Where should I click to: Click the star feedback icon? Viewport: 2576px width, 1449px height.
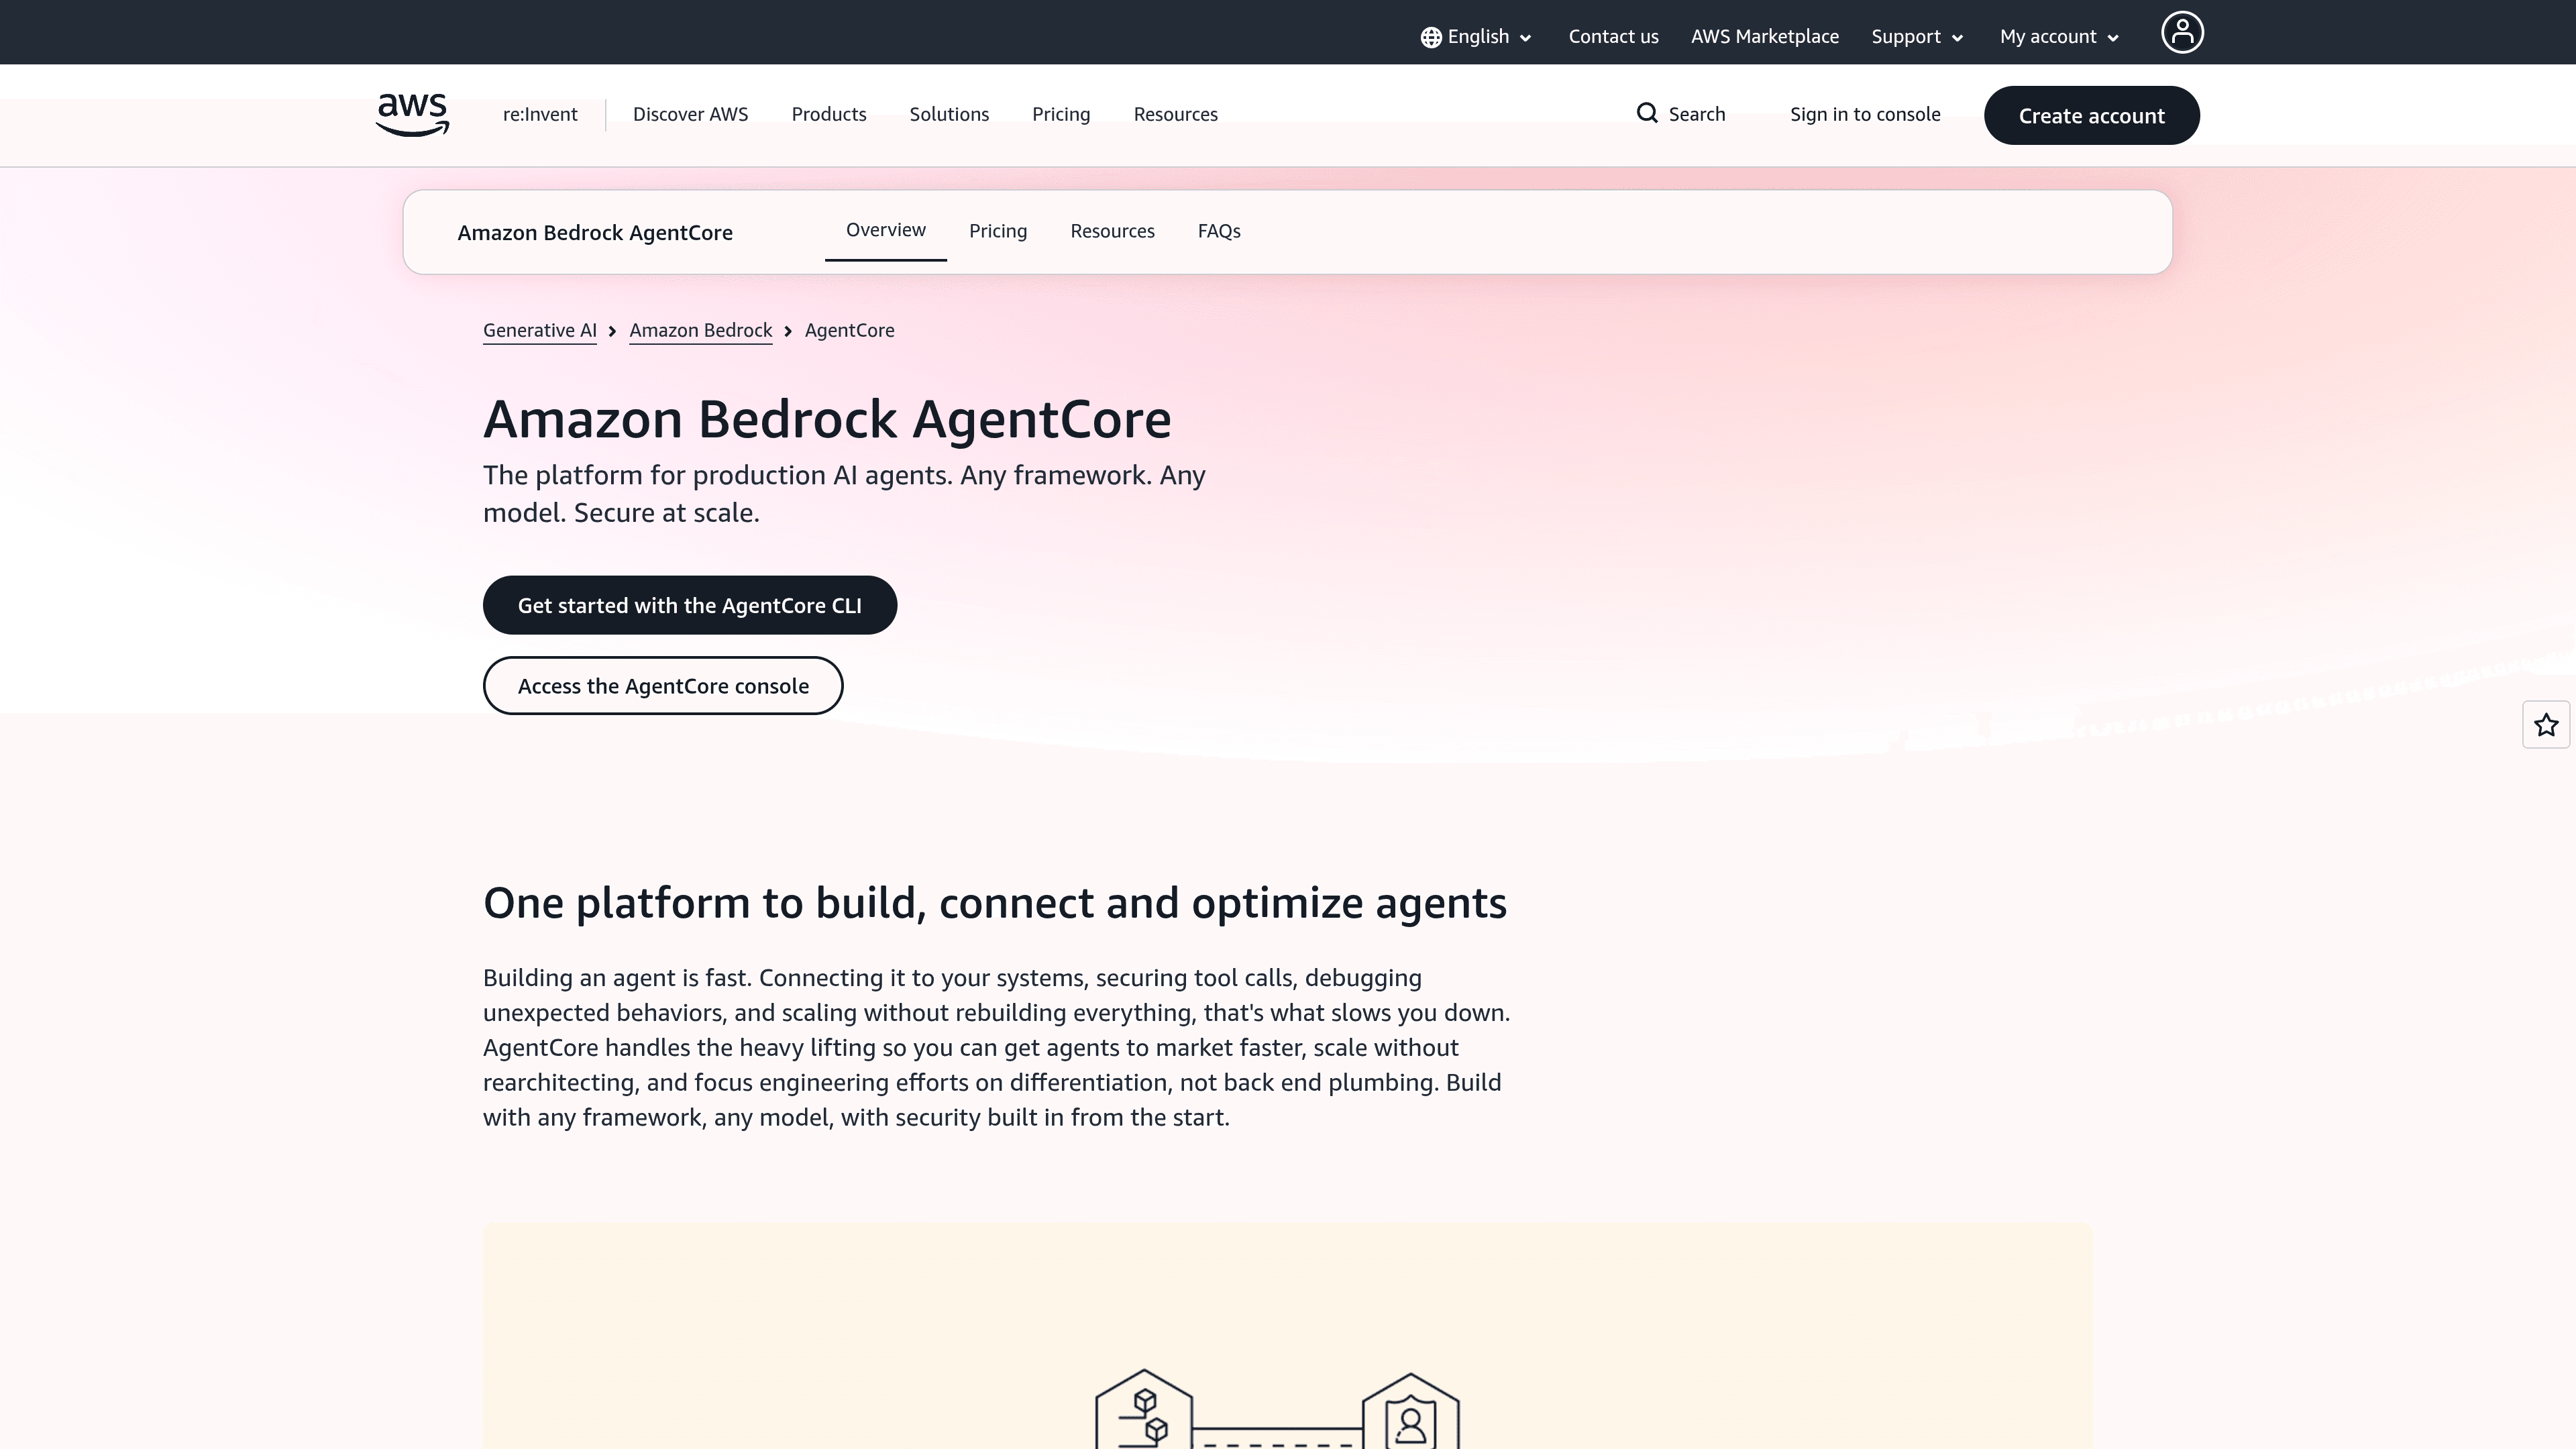coord(2546,725)
